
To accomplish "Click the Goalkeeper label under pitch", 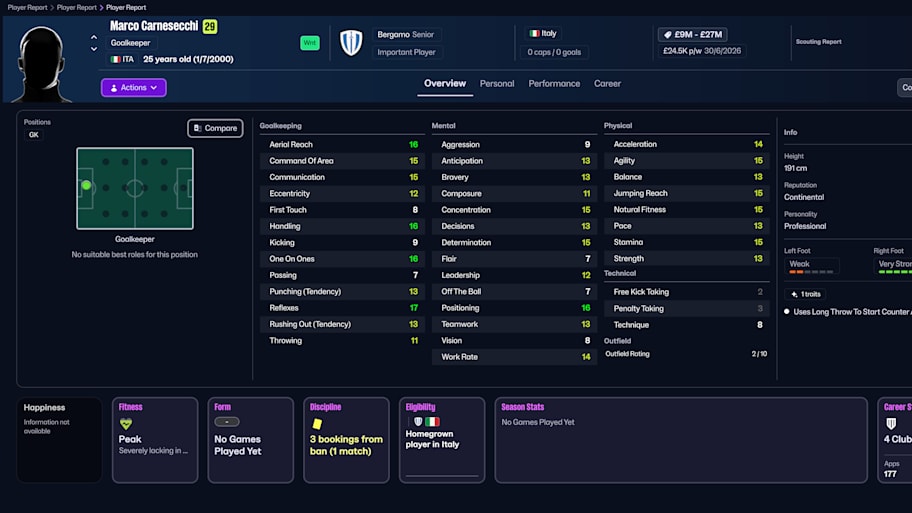I will tap(134, 239).
